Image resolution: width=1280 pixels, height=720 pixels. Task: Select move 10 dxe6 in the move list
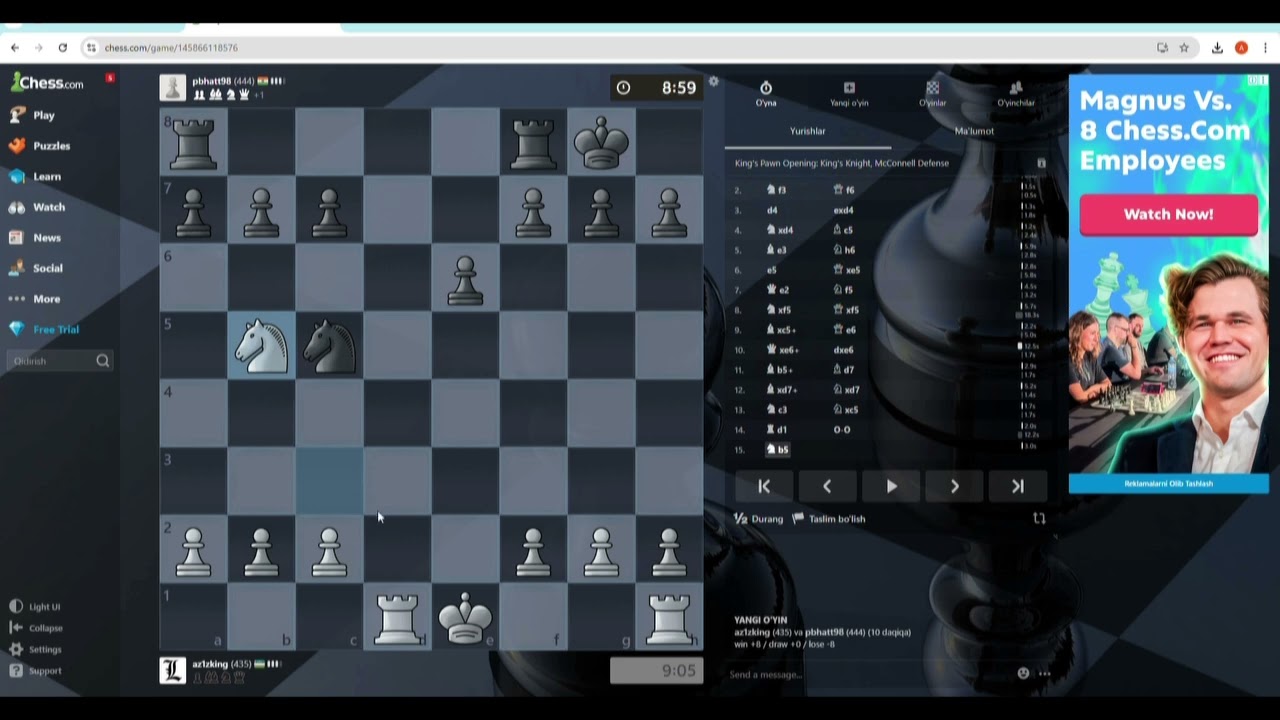coord(844,350)
